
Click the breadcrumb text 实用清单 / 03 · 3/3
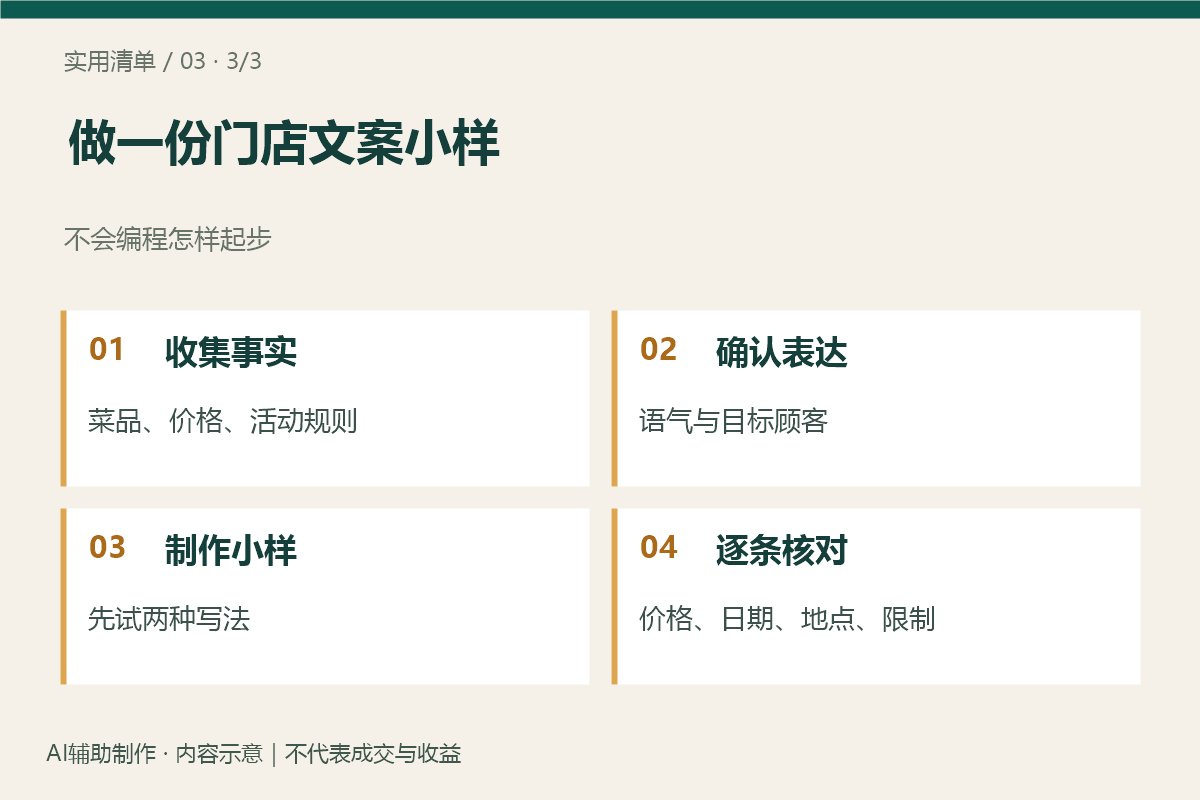click(x=163, y=61)
